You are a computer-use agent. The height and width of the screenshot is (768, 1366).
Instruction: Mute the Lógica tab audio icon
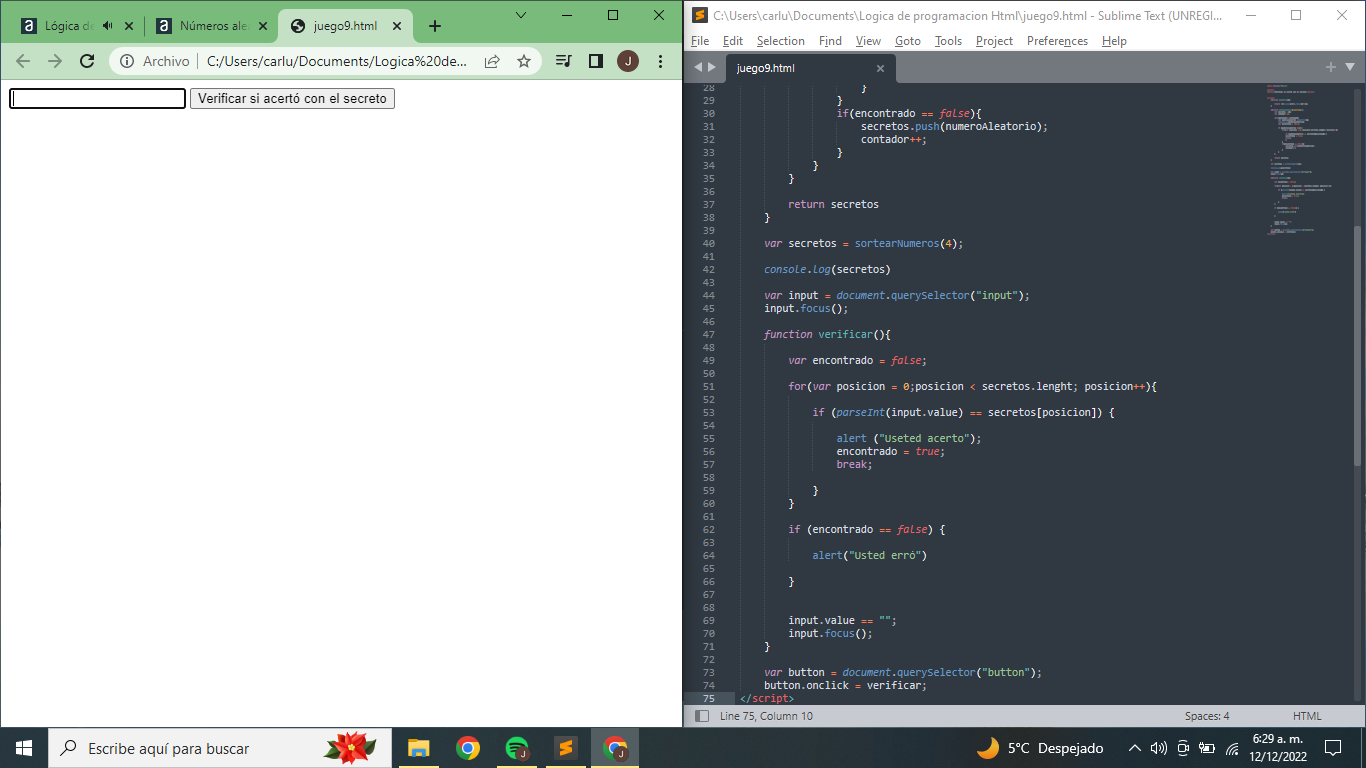click(108, 26)
